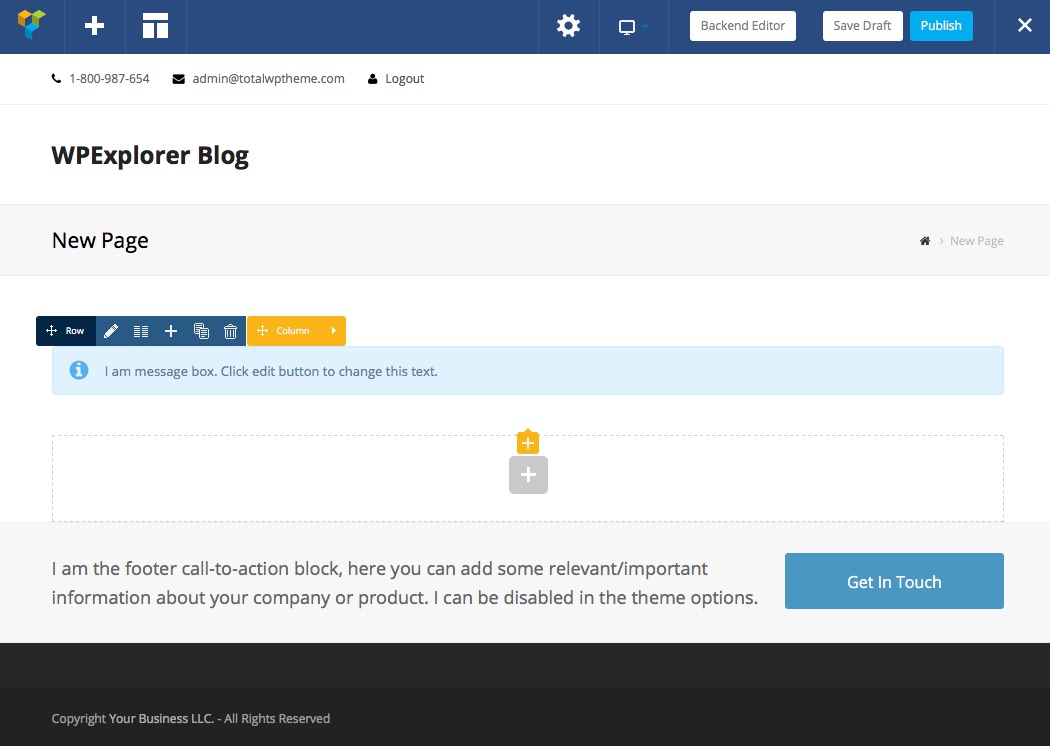Switch to Backend Editor
The image size is (1050, 746).
[743, 25]
